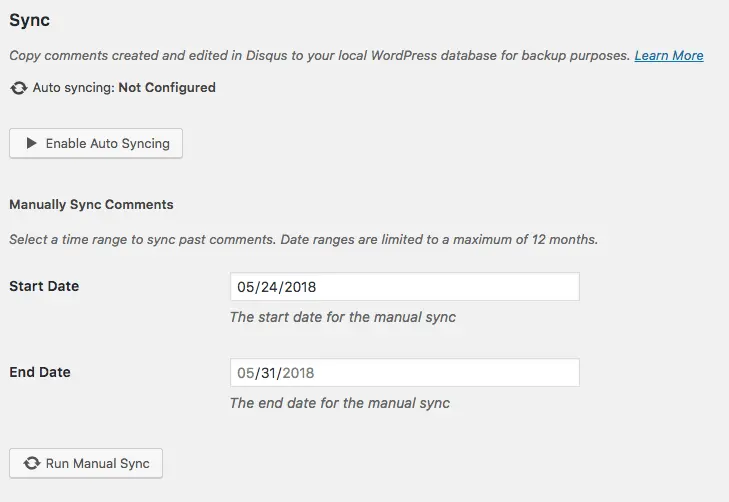Click the End Date label
The height and width of the screenshot is (502, 729).
(40, 372)
